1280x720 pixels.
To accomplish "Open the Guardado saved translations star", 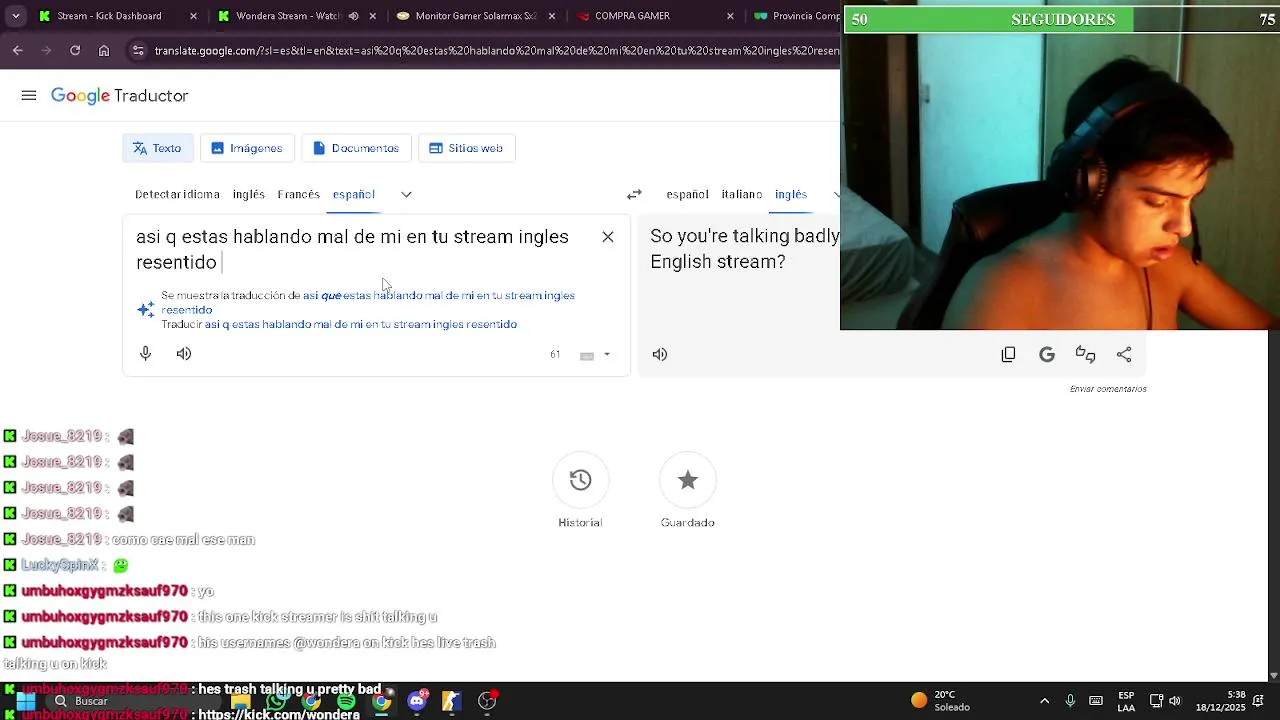I will 688,480.
